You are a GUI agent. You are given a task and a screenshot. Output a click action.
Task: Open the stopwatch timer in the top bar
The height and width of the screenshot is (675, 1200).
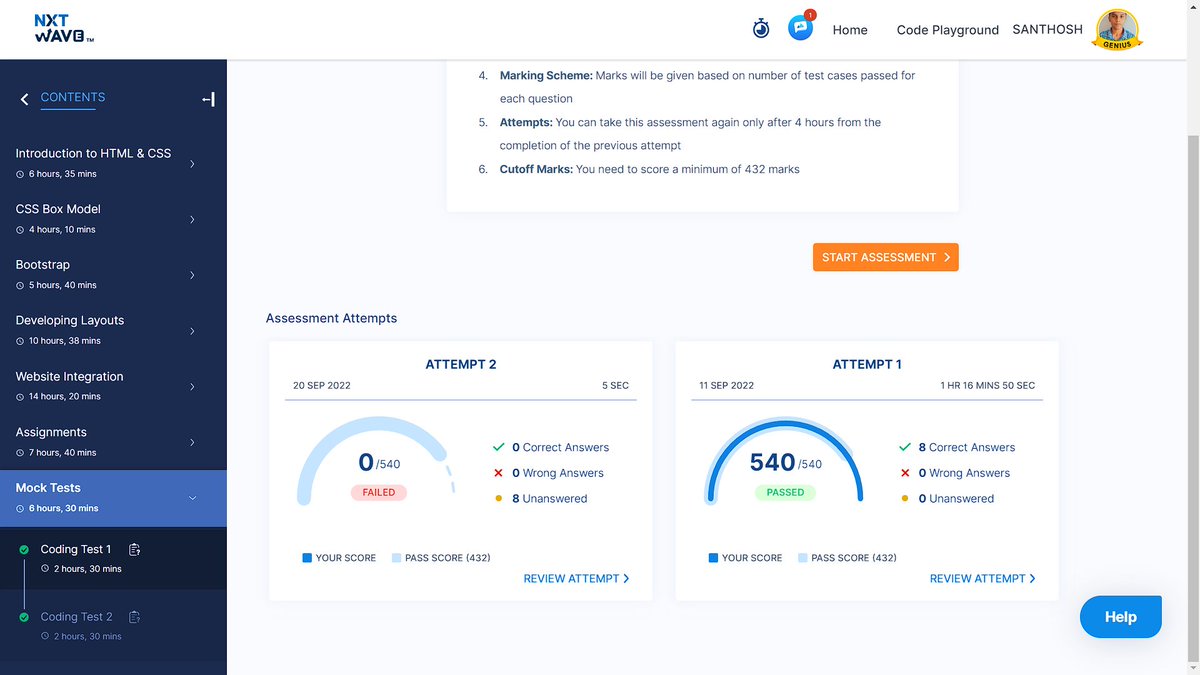click(761, 28)
